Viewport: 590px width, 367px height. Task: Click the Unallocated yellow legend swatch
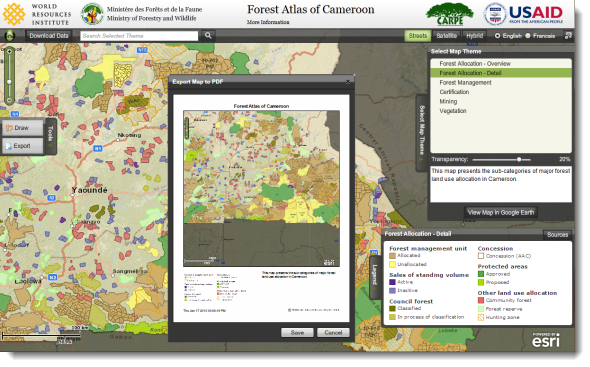[392, 264]
